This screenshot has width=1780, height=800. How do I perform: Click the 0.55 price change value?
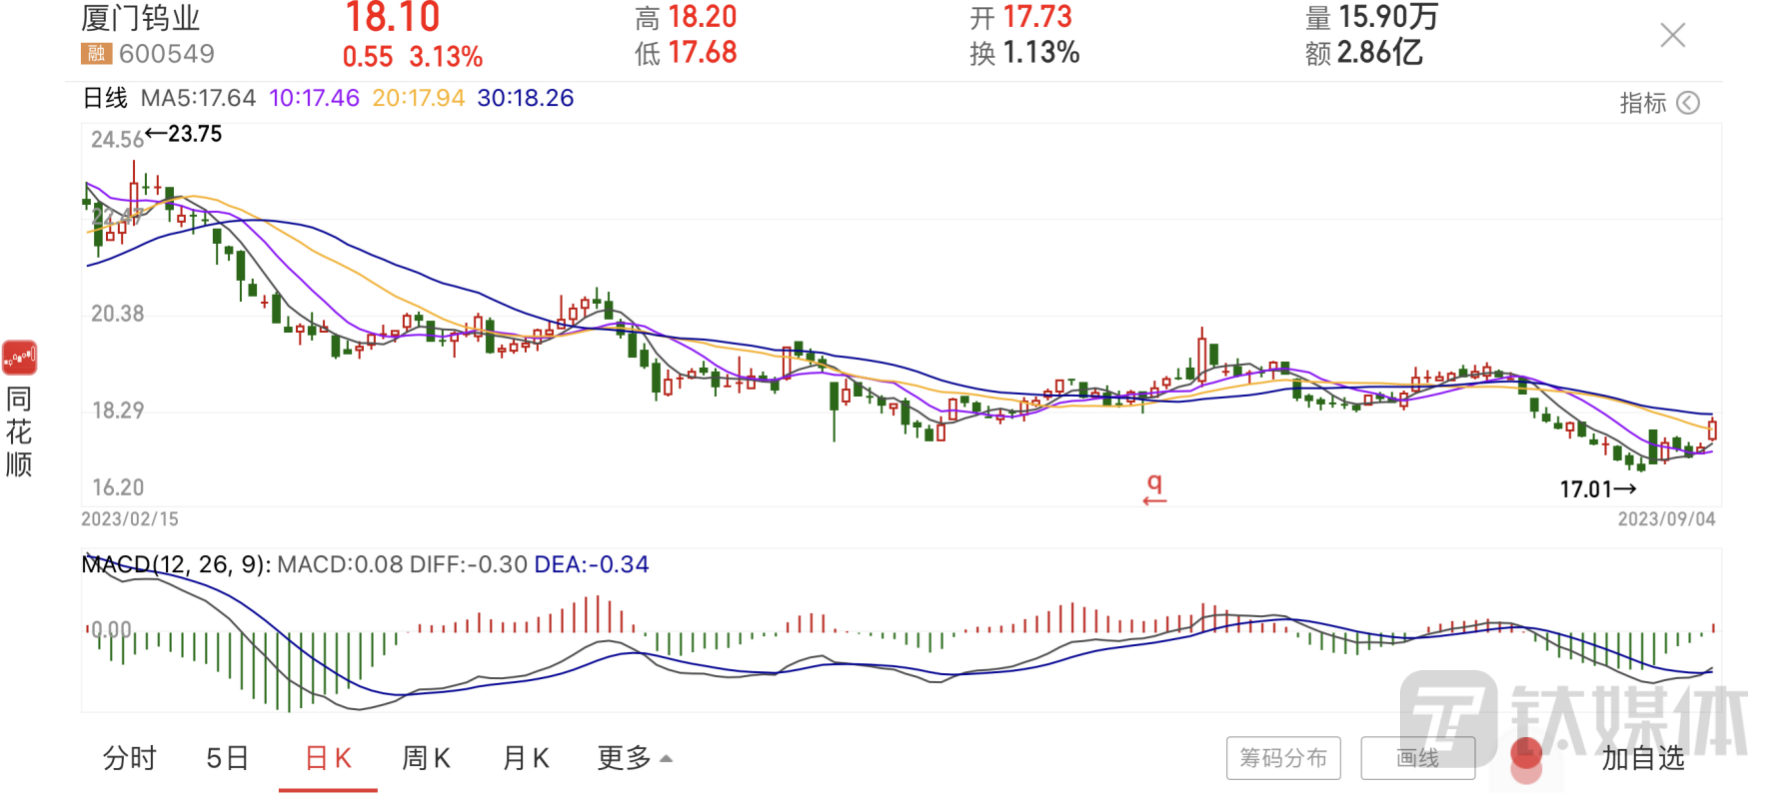[x=368, y=57]
